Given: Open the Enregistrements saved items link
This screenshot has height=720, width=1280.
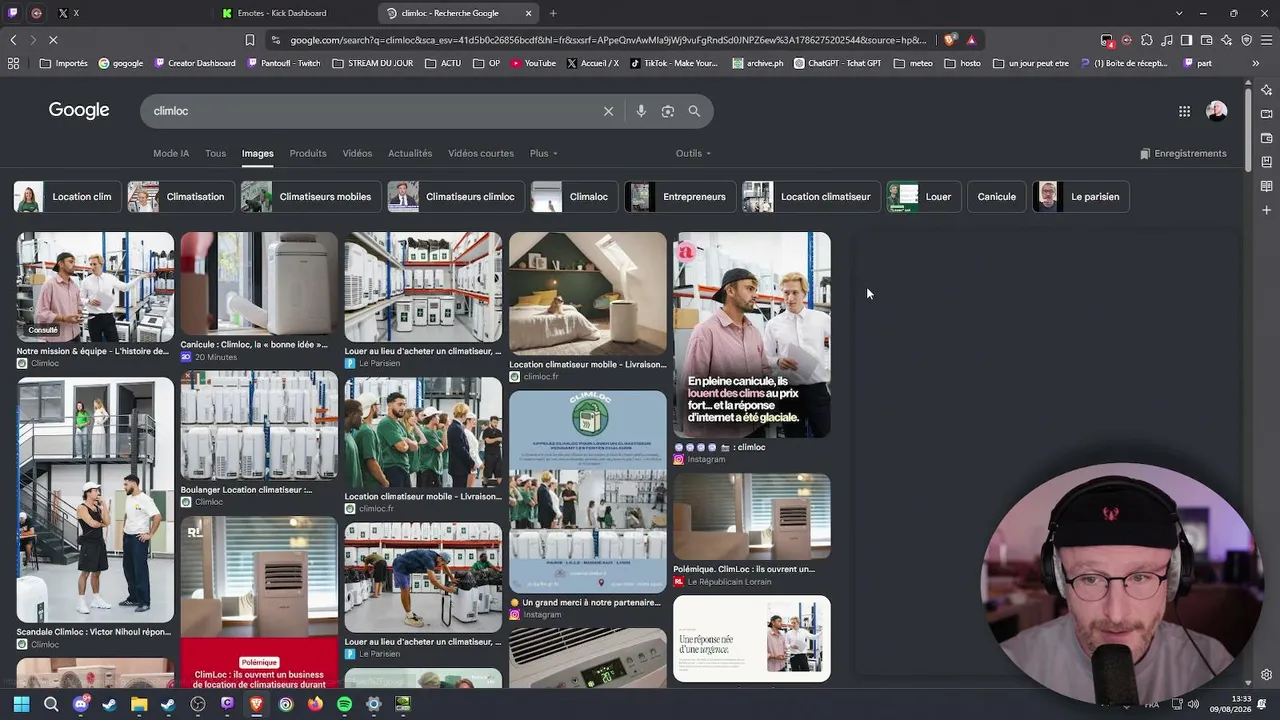Looking at the screenshot, I should [x=1183, y=153].
